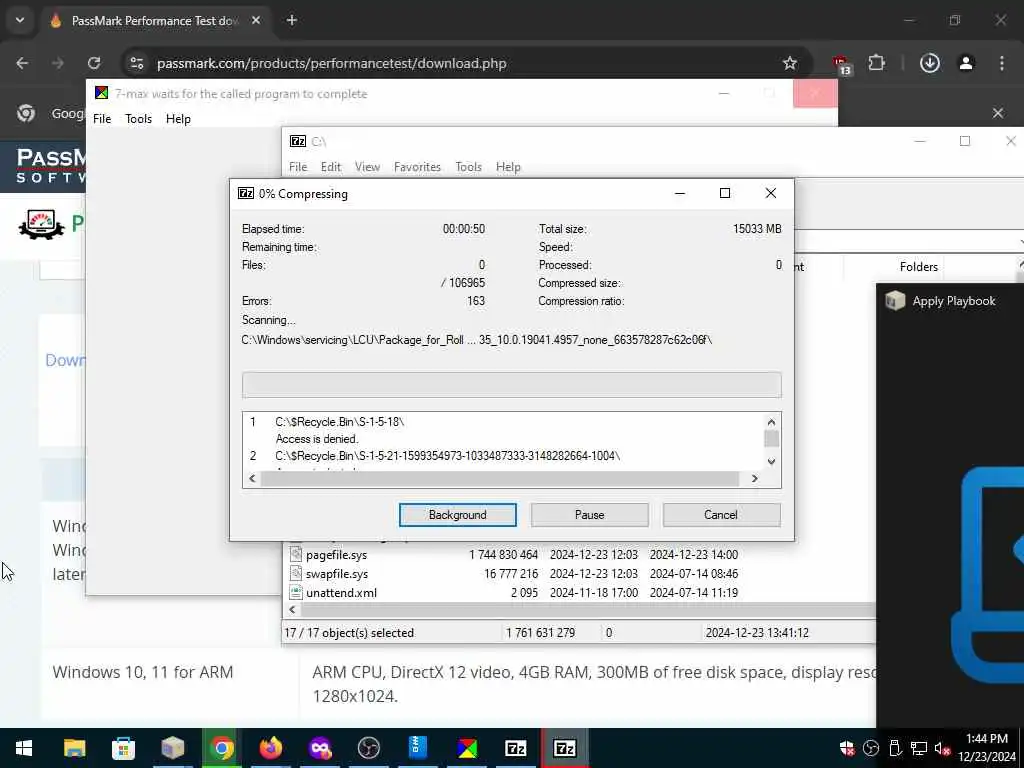Cancel the compression operation

click(x=721, y=515)
